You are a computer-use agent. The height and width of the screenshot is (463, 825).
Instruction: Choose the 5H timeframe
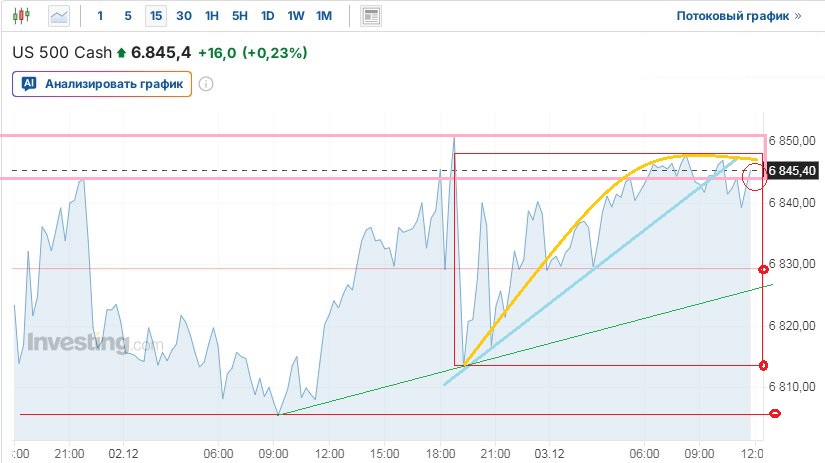click(240, 16)
